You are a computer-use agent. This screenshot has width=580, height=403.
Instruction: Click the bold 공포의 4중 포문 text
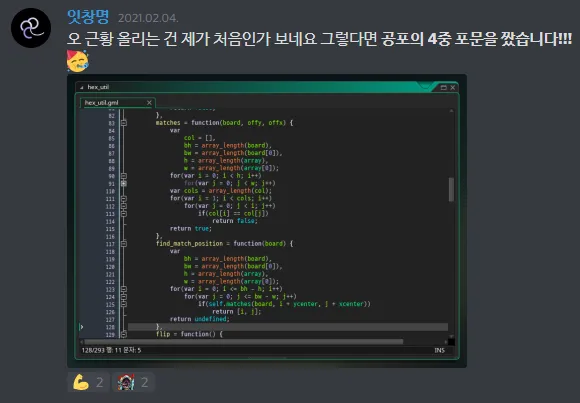(438, 38)
